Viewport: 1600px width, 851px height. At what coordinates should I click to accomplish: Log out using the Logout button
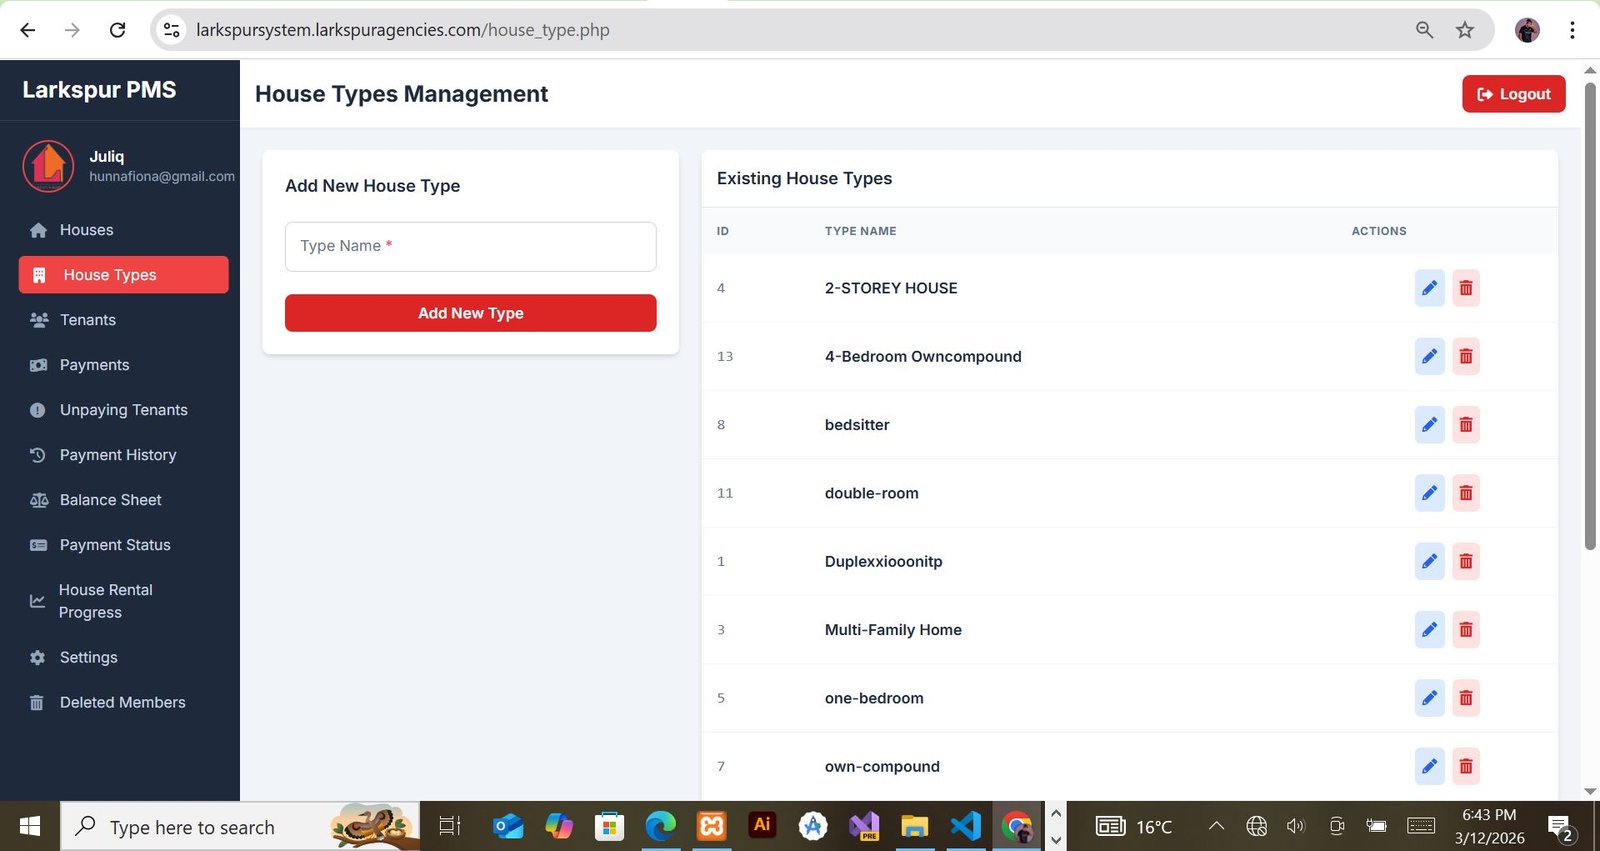(x=1513, y=94)
